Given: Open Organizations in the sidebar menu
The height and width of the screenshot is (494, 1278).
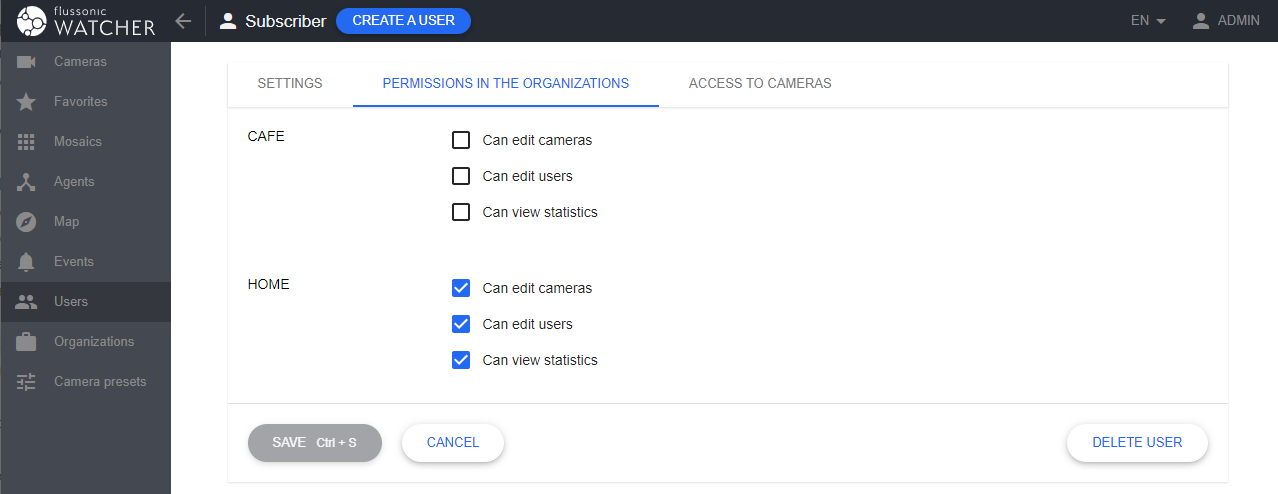Looking at the screenshot, I should pos(85,342).
